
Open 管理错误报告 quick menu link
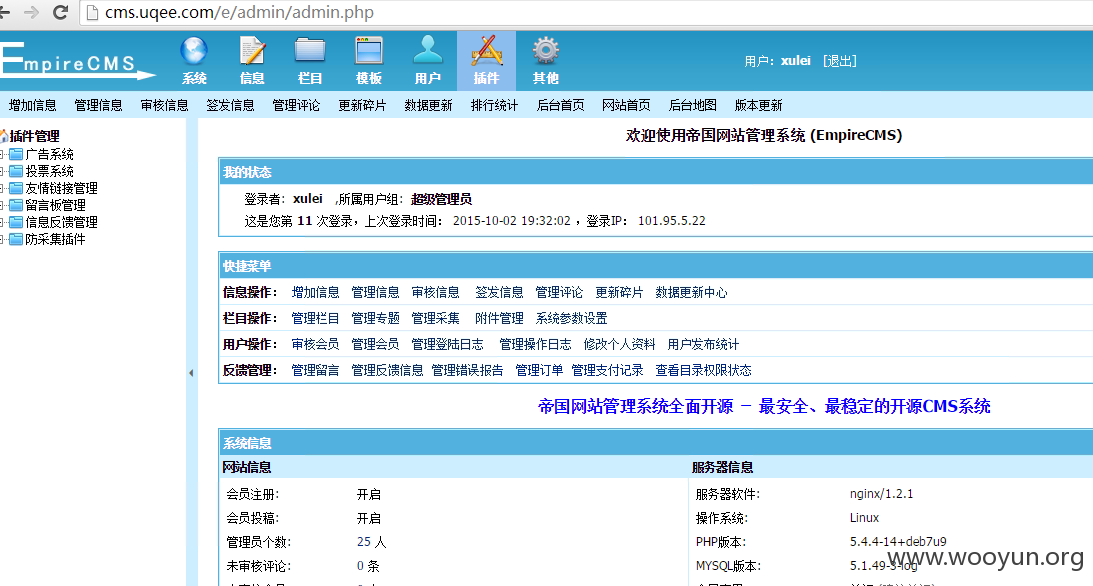pyautogui.click(x=467, y=370)
